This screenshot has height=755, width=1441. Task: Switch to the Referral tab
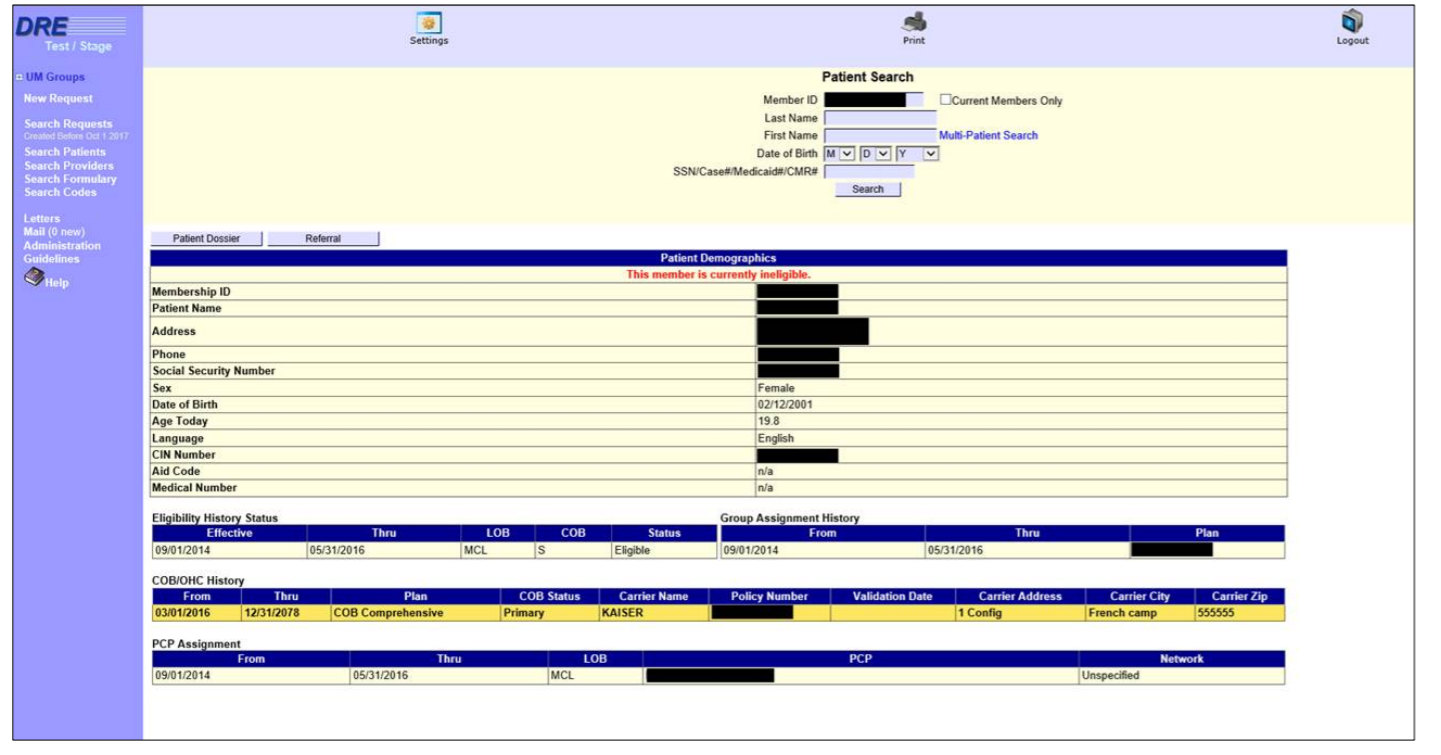(x=323, y=239)
